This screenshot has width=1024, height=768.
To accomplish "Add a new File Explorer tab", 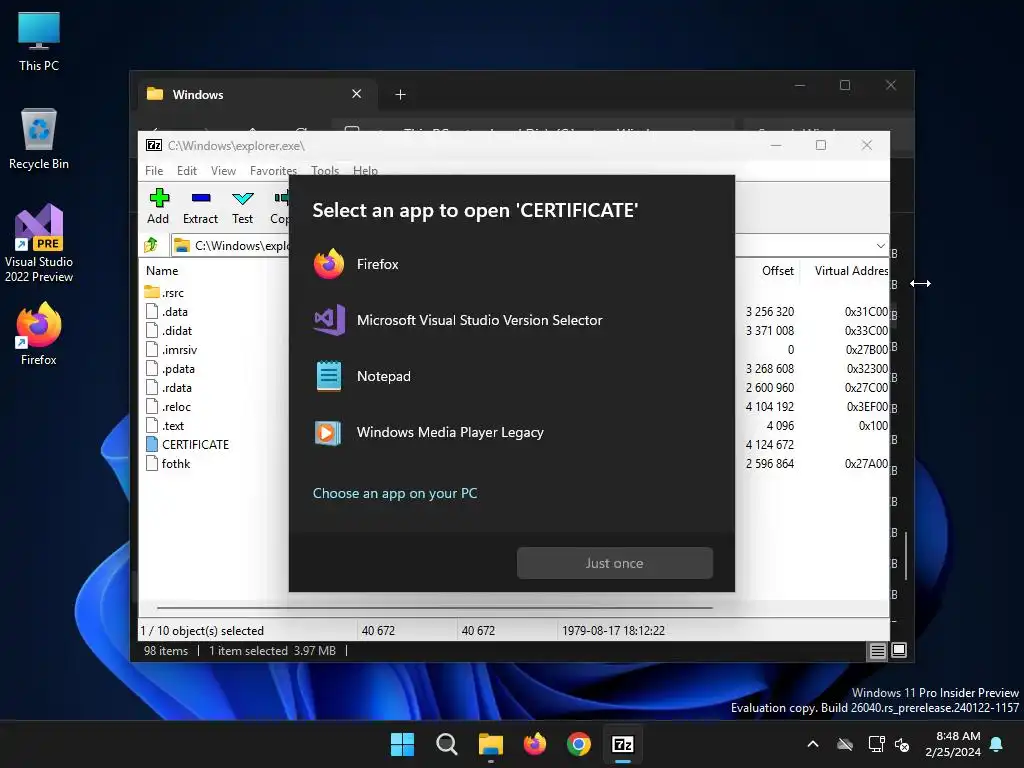I will [400, 95].
